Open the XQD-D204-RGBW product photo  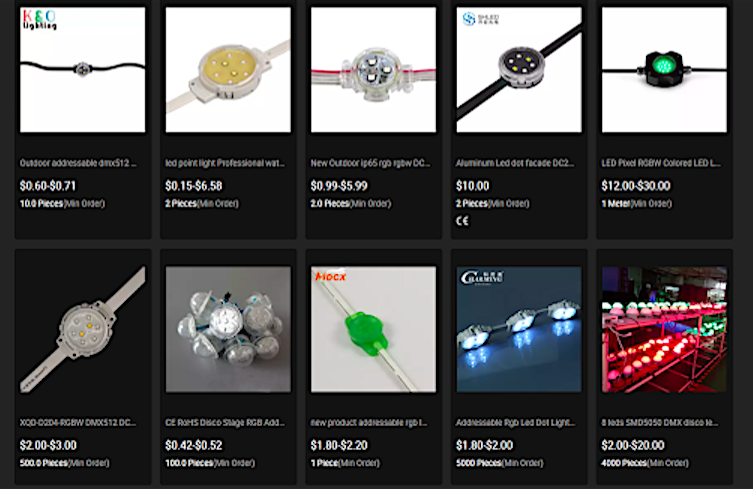(x=83, y=330)
